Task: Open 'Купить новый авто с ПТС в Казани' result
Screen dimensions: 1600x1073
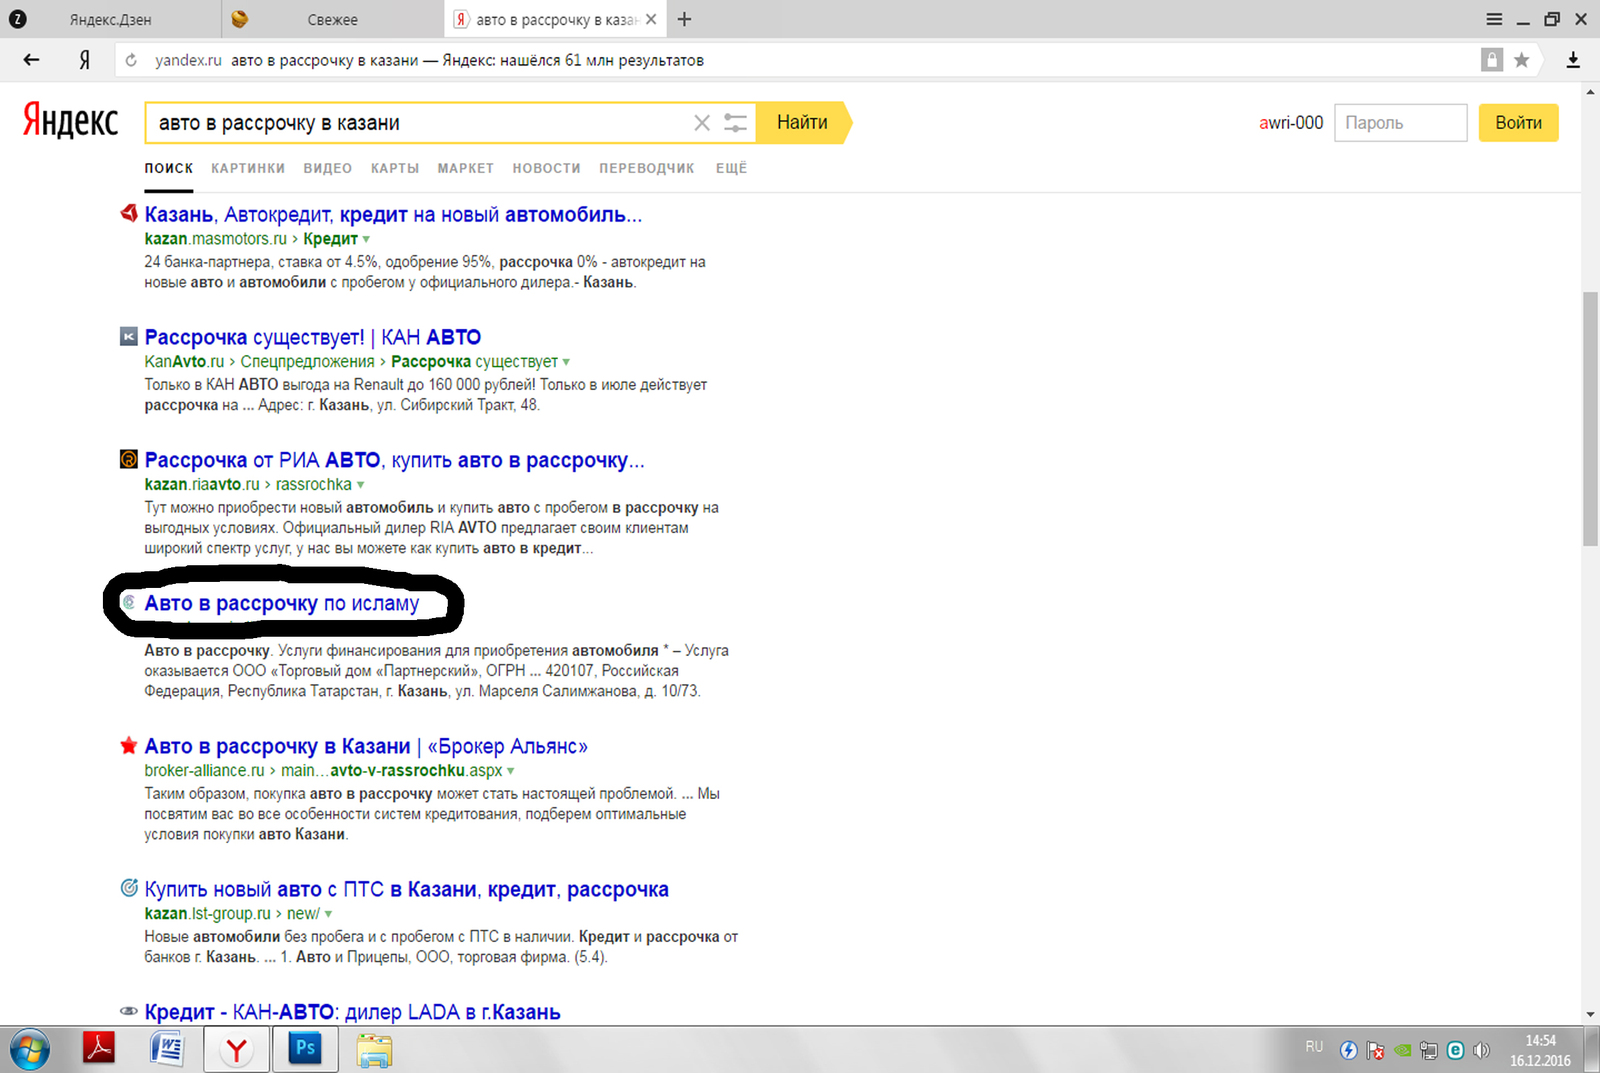Action: click(406, 889)
